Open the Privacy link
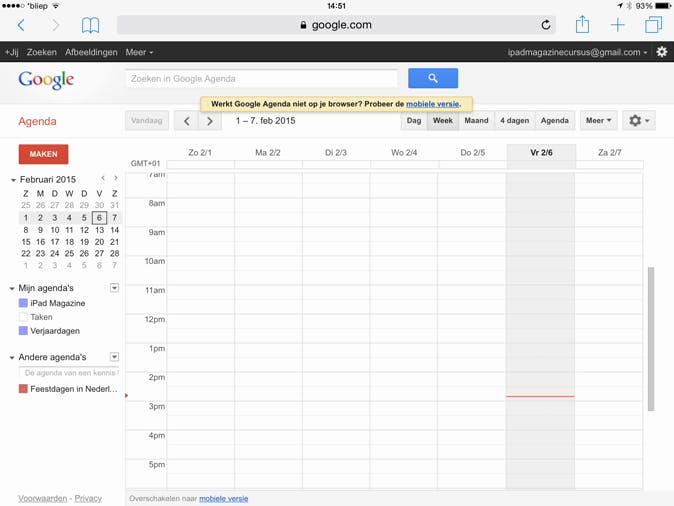 [x=88, y=499]
